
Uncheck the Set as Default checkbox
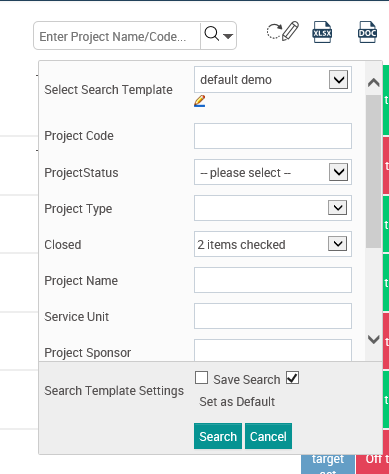tap(292, 378)
